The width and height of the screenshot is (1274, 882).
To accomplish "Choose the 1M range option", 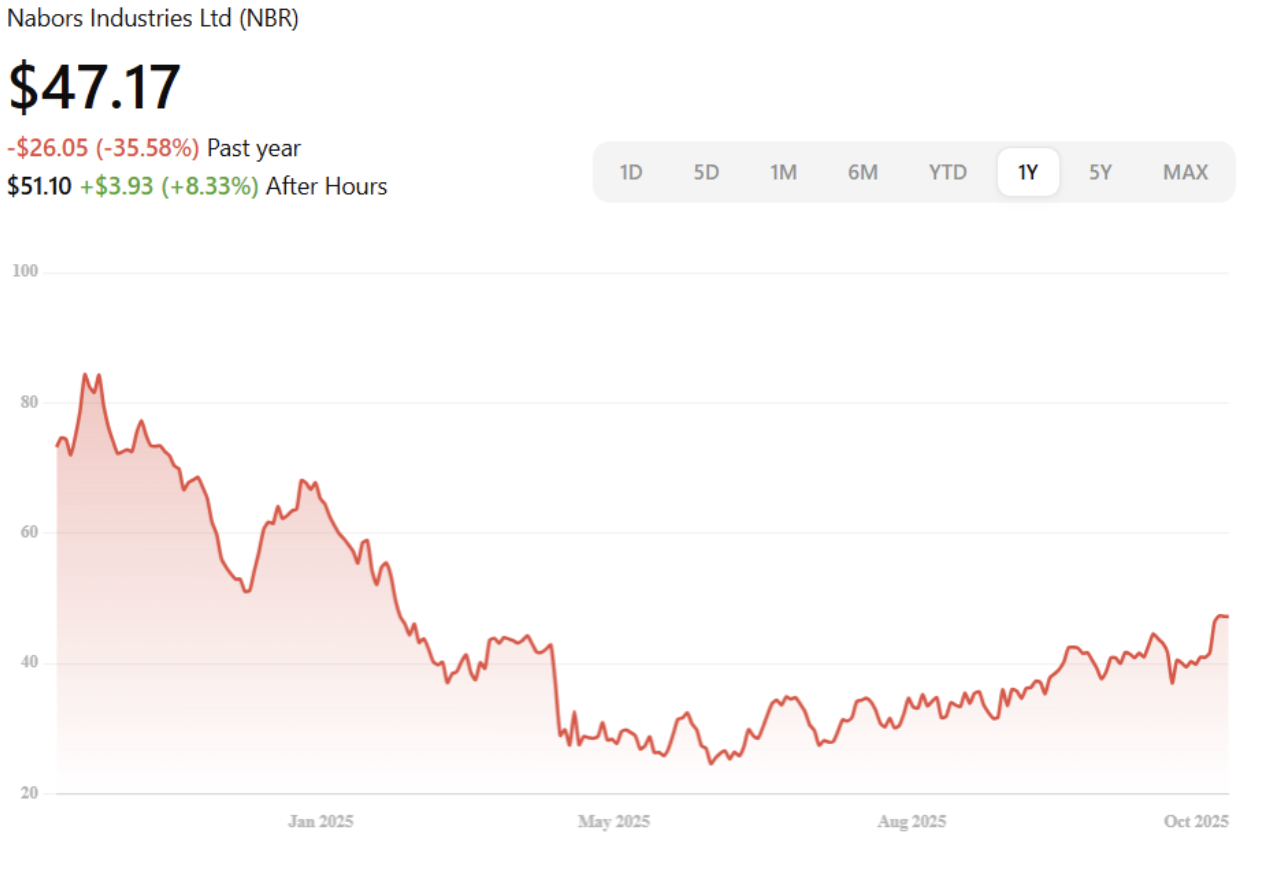I will (x=783, y=172).
